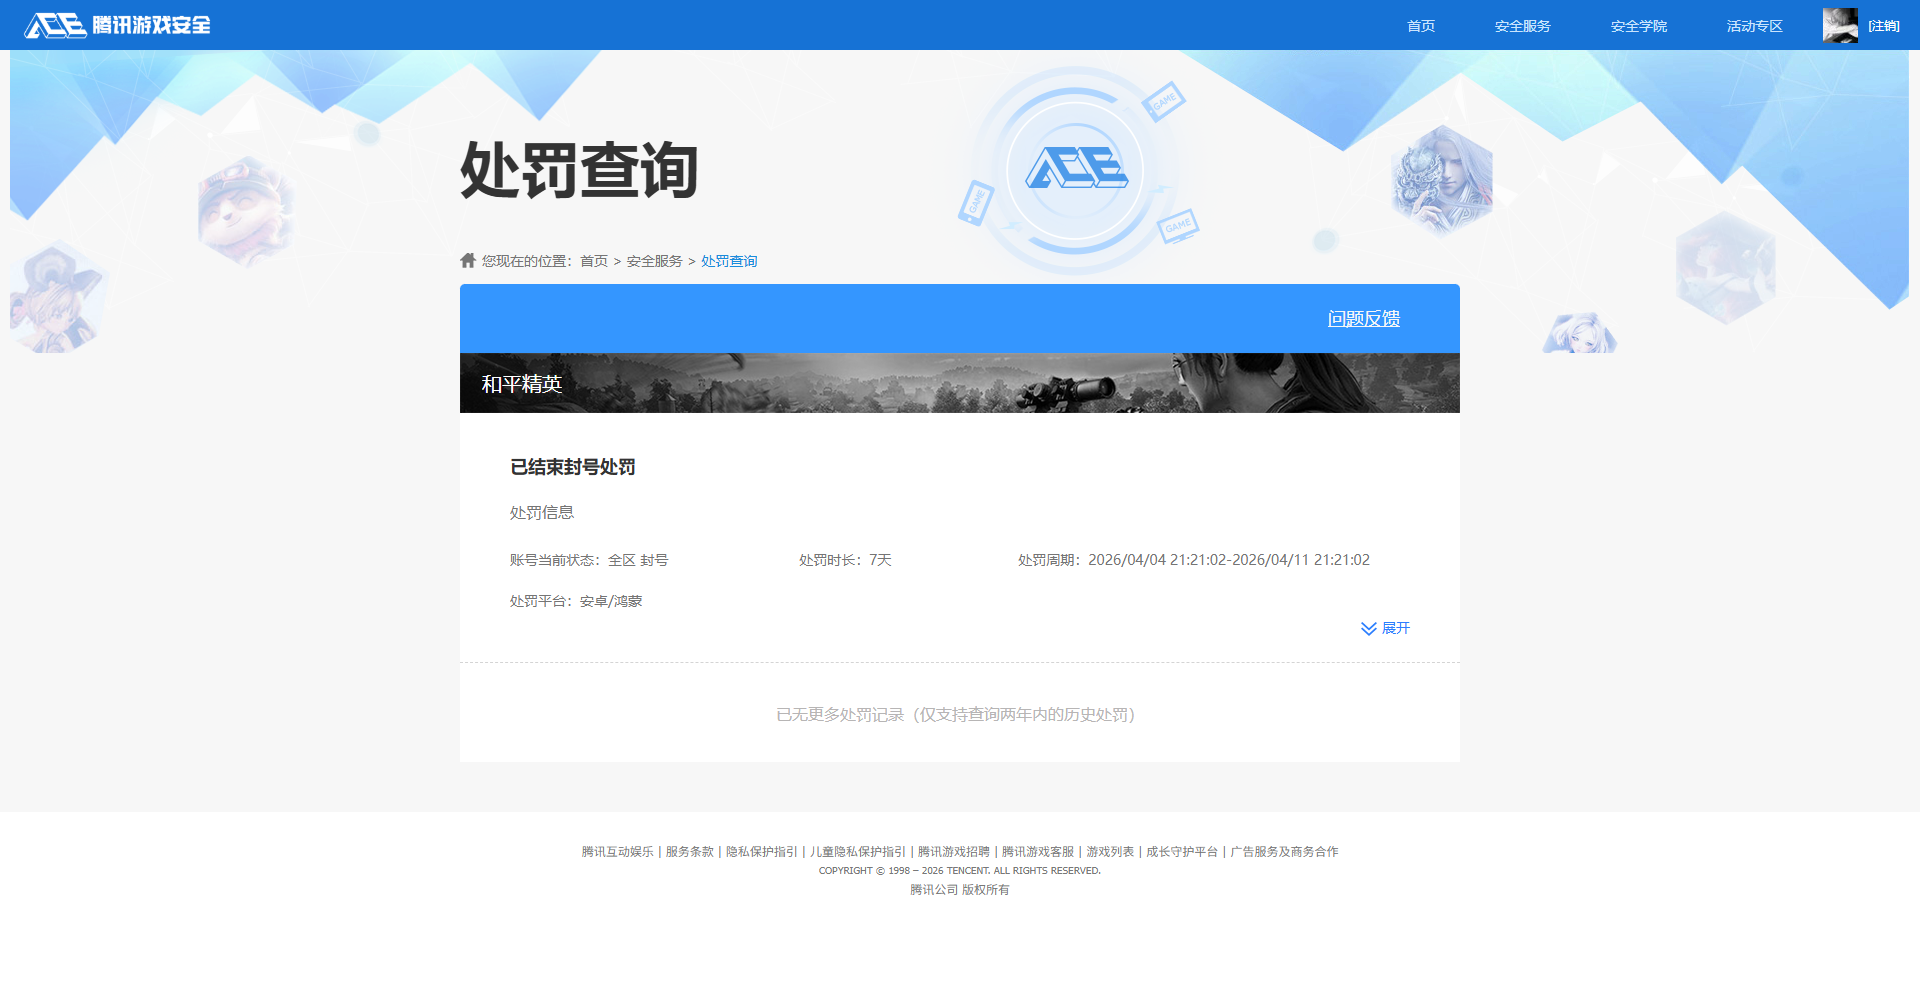This screenshot has height=999, width=1920.
Task: Open the 腾讯互动娱乐 footer link
Action: [617, 852]
